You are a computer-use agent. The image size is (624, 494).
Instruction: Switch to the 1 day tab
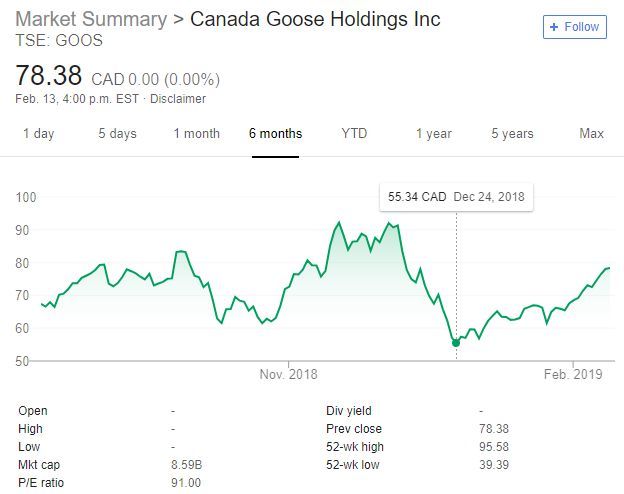[x=38, y=134]
